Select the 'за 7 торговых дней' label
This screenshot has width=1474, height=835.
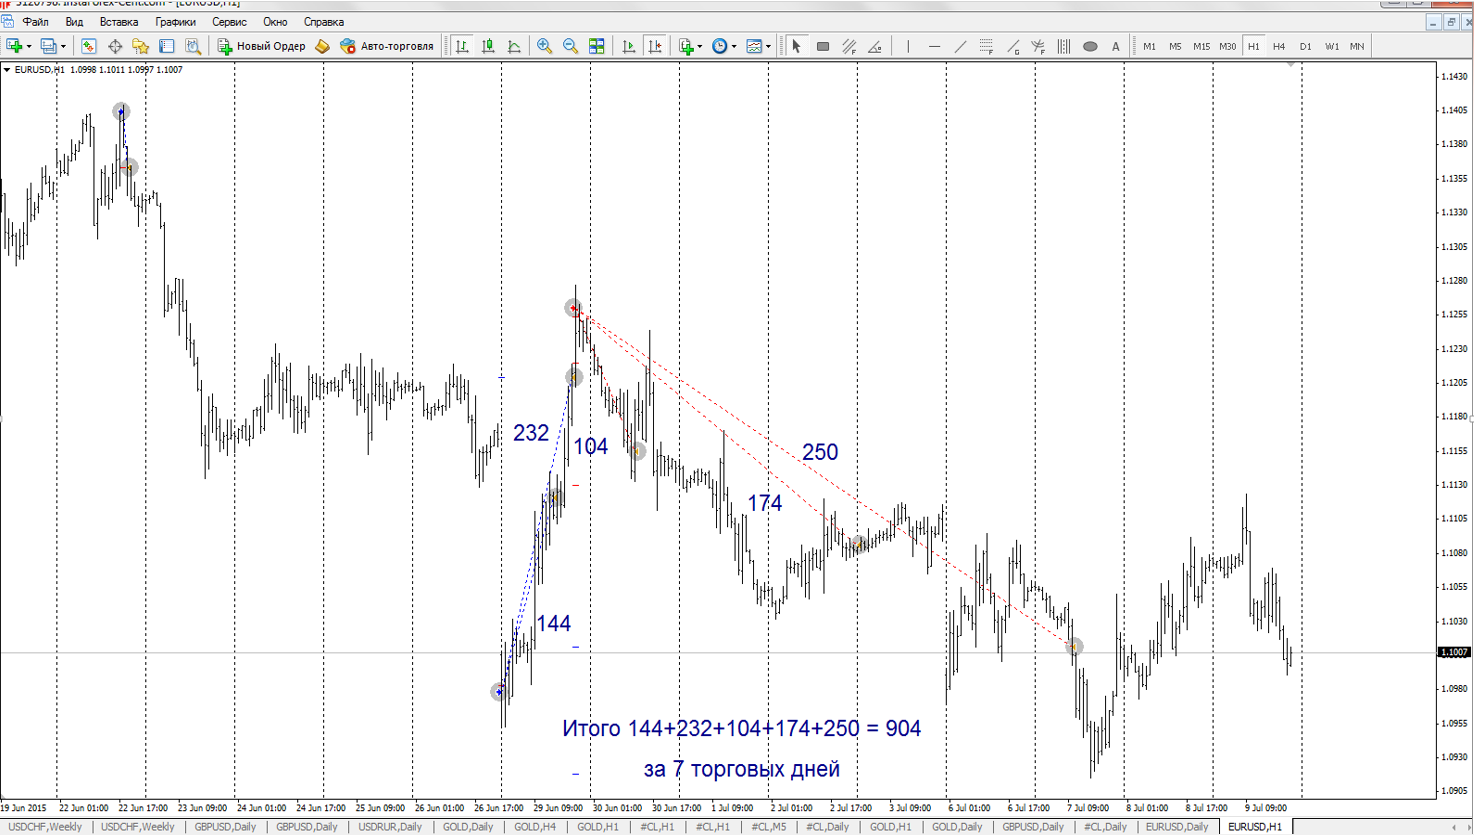[741, 769]
